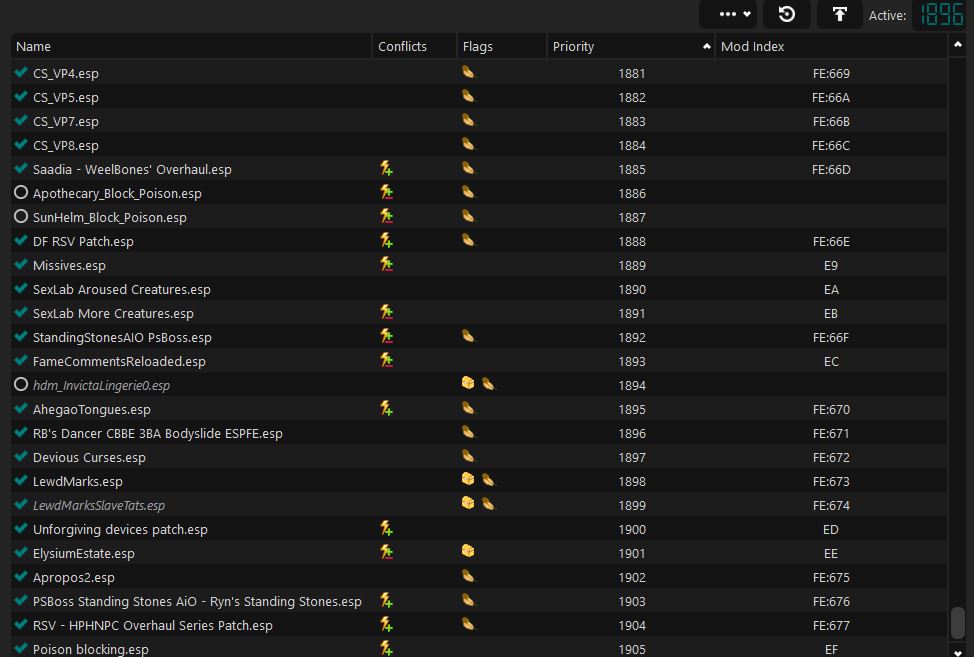Image resolution: width=974 pixels, height=657 pixels.
Task: Select SexLab Aroused Creatures.esp row
Action: click(x=479, y=289)
